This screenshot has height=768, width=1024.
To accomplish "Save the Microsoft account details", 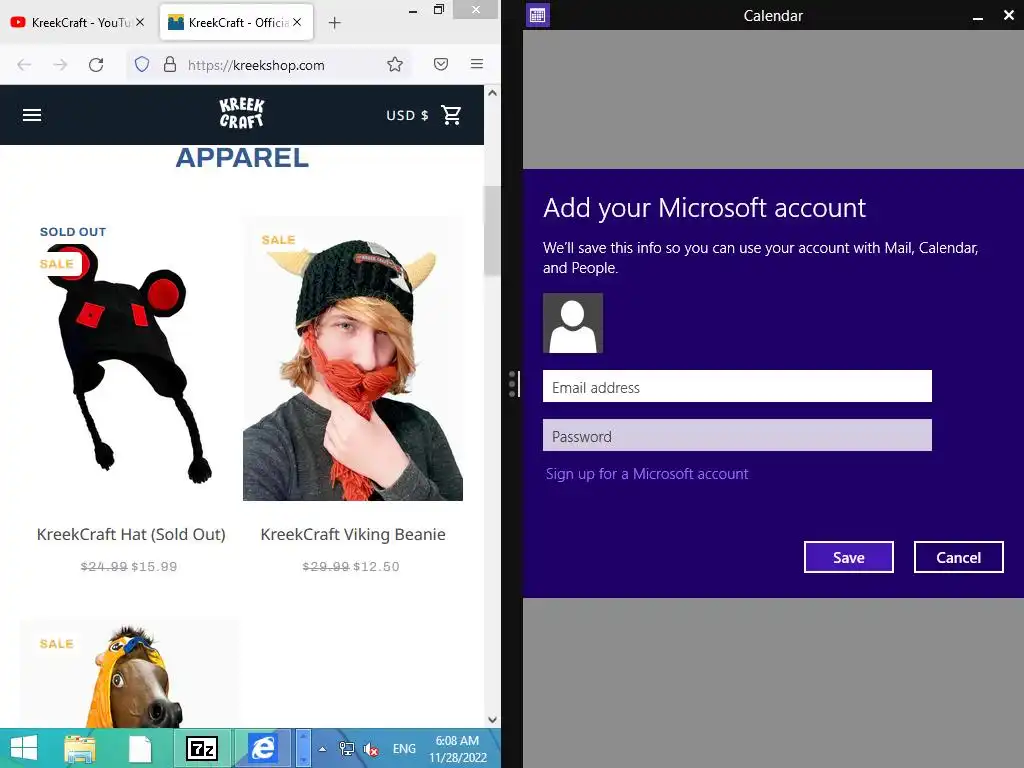I will click(848, 557).
